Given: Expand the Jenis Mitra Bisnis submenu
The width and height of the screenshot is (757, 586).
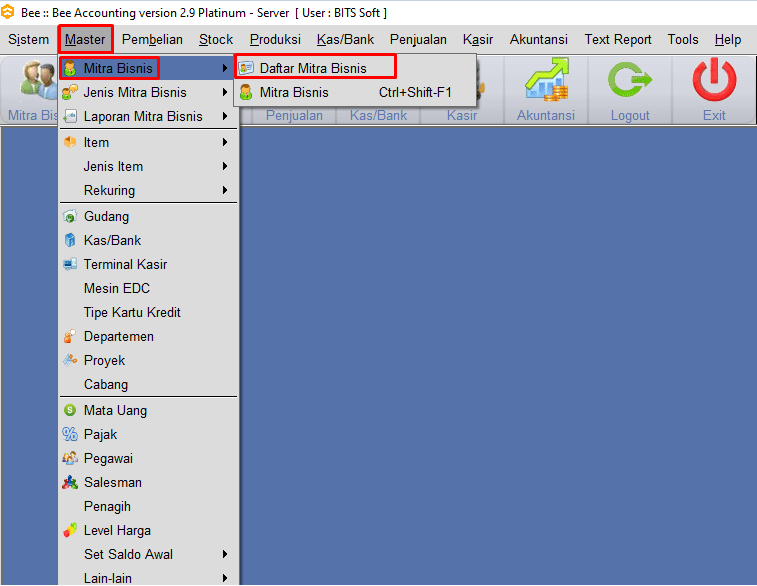Looking at the screenshot, I should coord(225,93).
